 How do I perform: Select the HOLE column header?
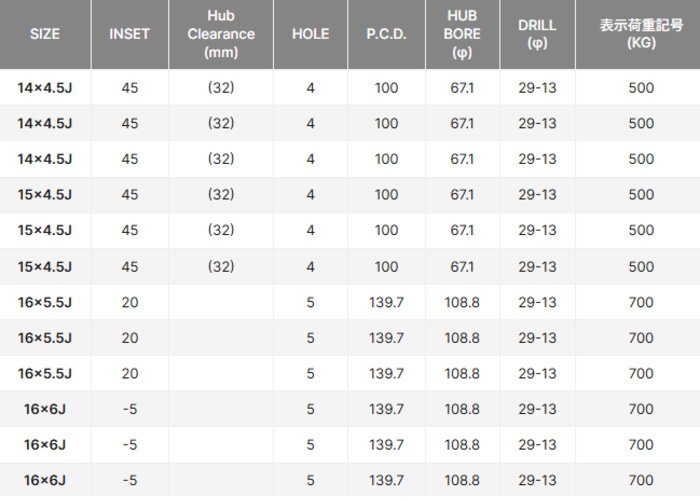click(x=310, y=33)
